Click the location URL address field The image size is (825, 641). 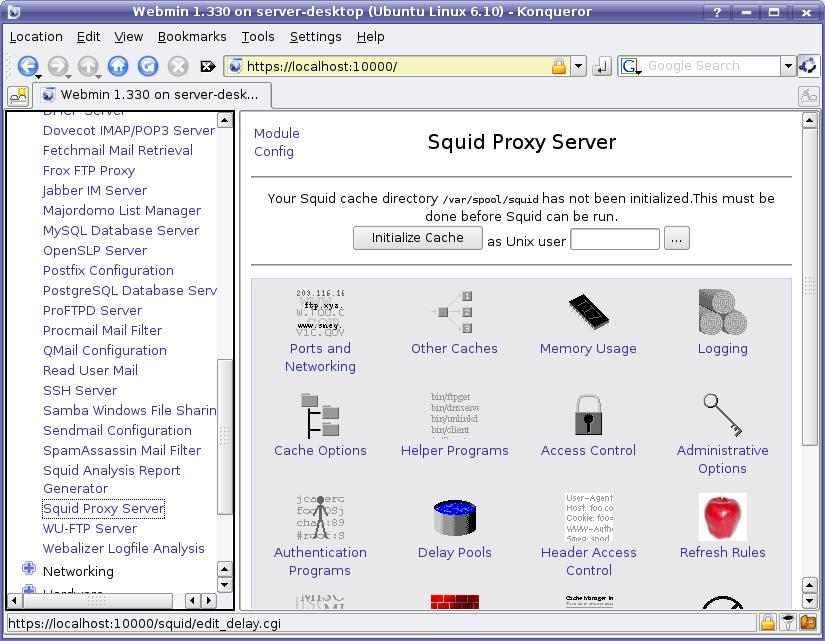tap(397, 66)
